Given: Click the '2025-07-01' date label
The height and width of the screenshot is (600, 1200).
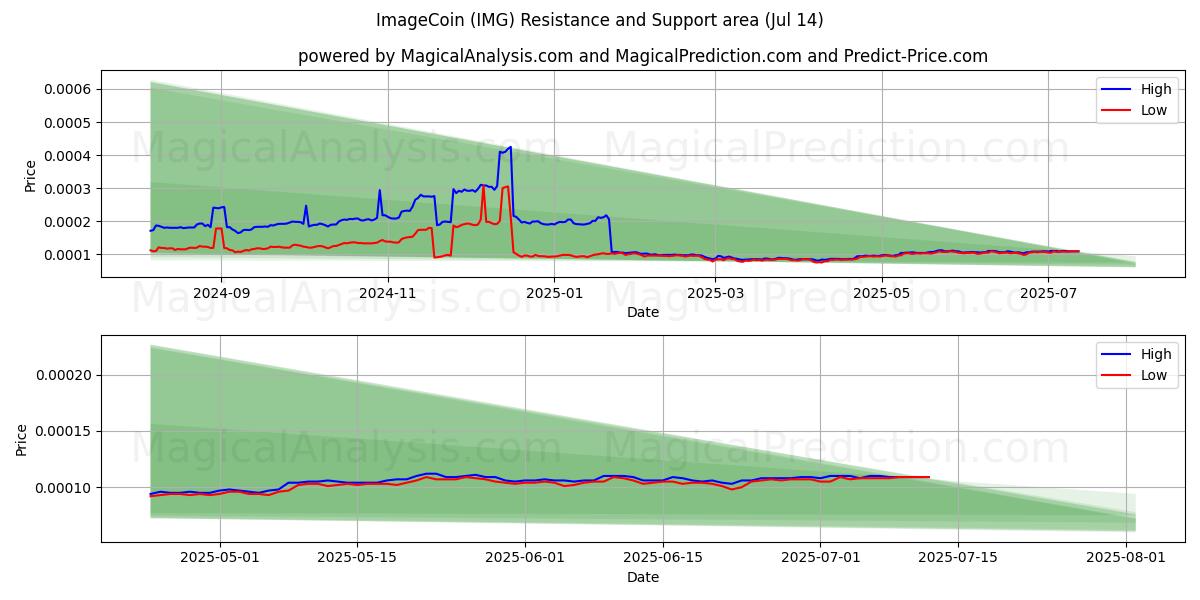Looking at the screenshot, I should tap(820, 559).
